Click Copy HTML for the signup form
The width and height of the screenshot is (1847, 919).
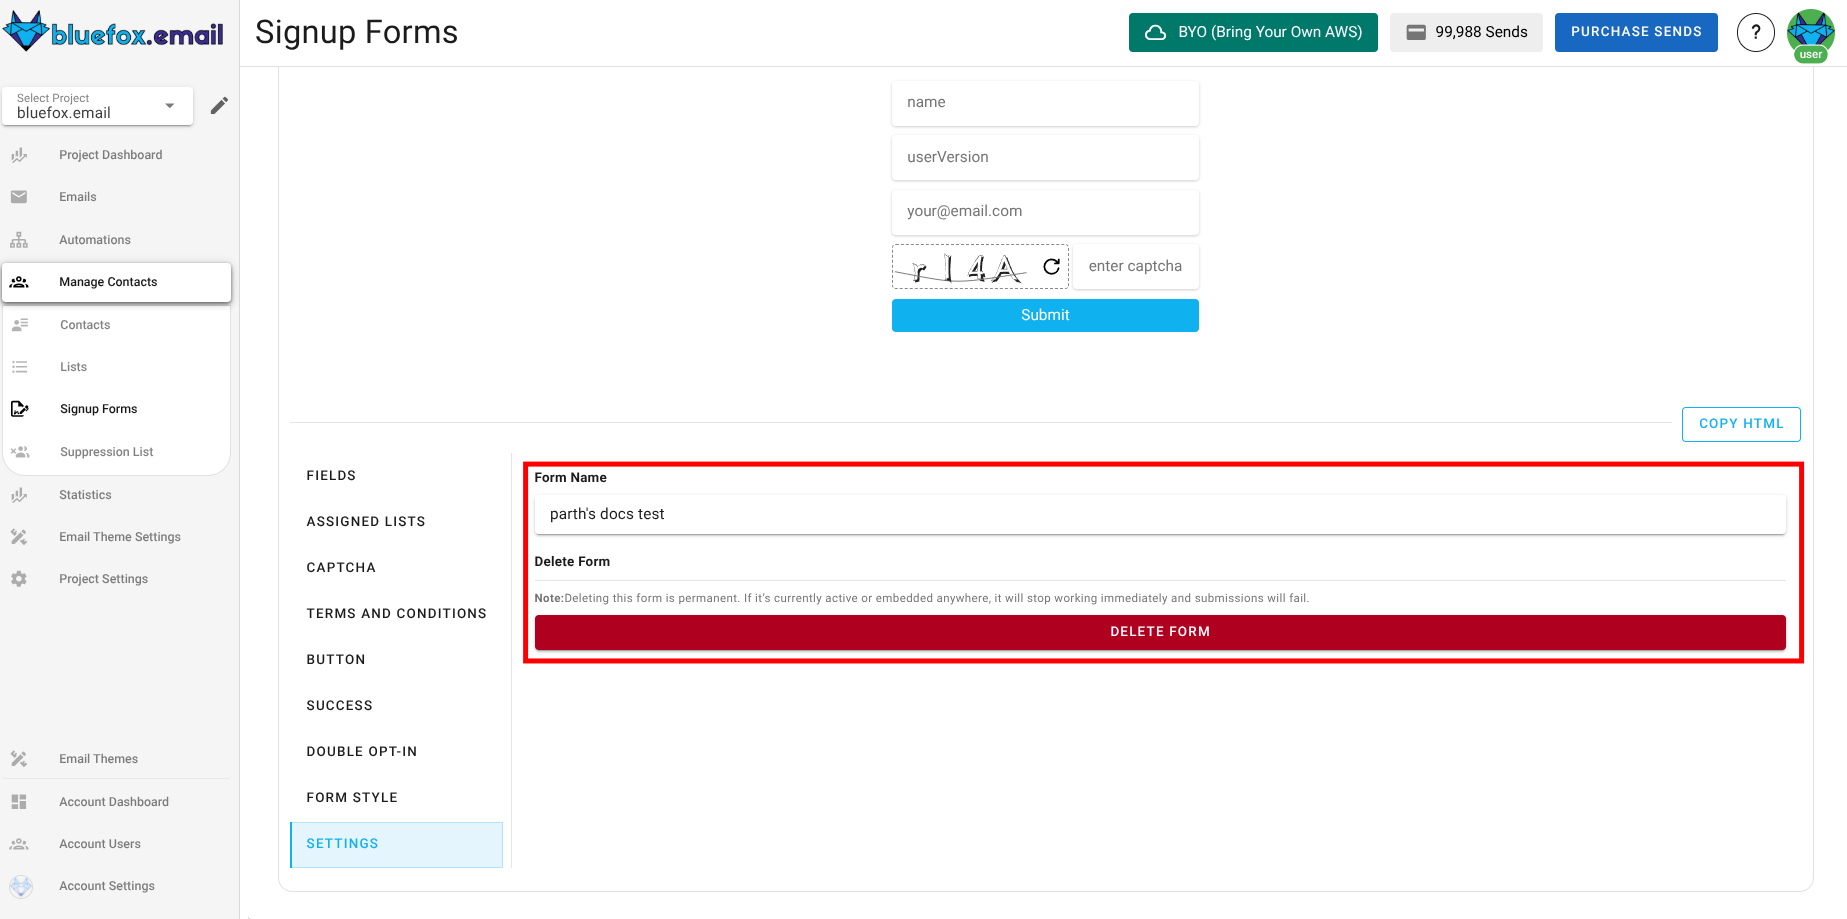(x=1740, y=424)
